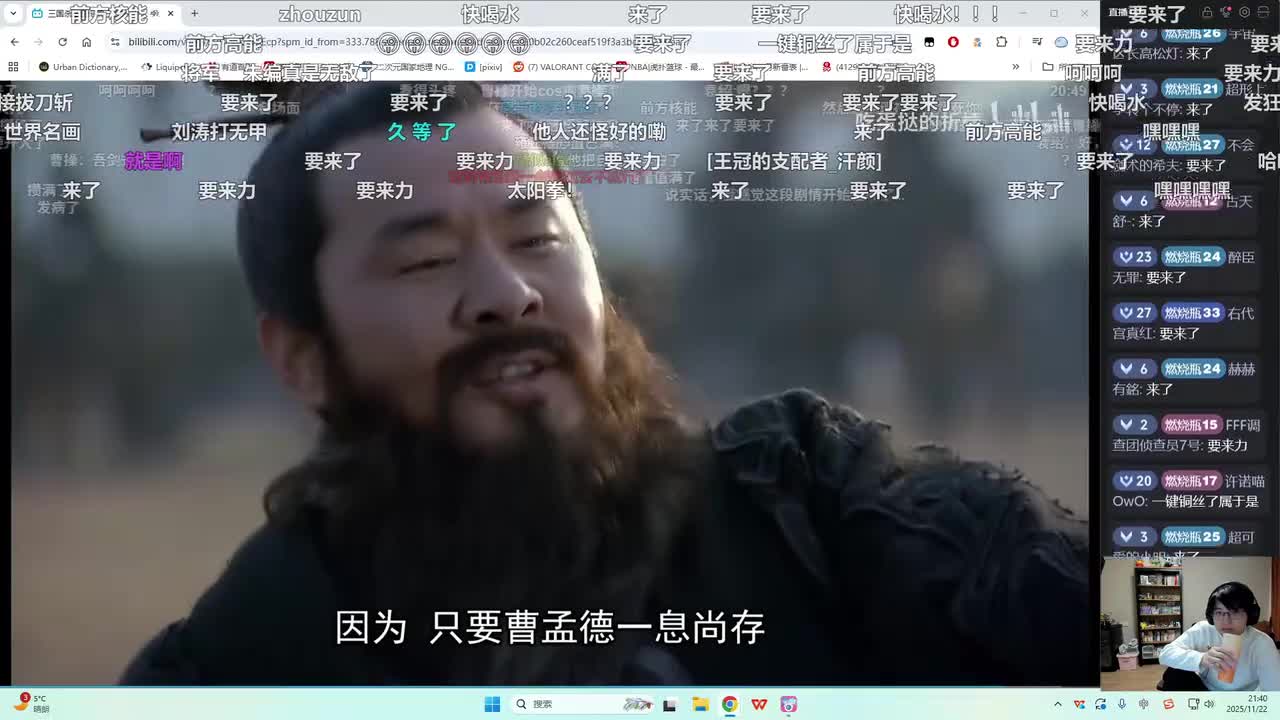The width and height of the screenshot is (1280, 720).
Task: Open a new browser tab
Action: click(x=194, y=13)
